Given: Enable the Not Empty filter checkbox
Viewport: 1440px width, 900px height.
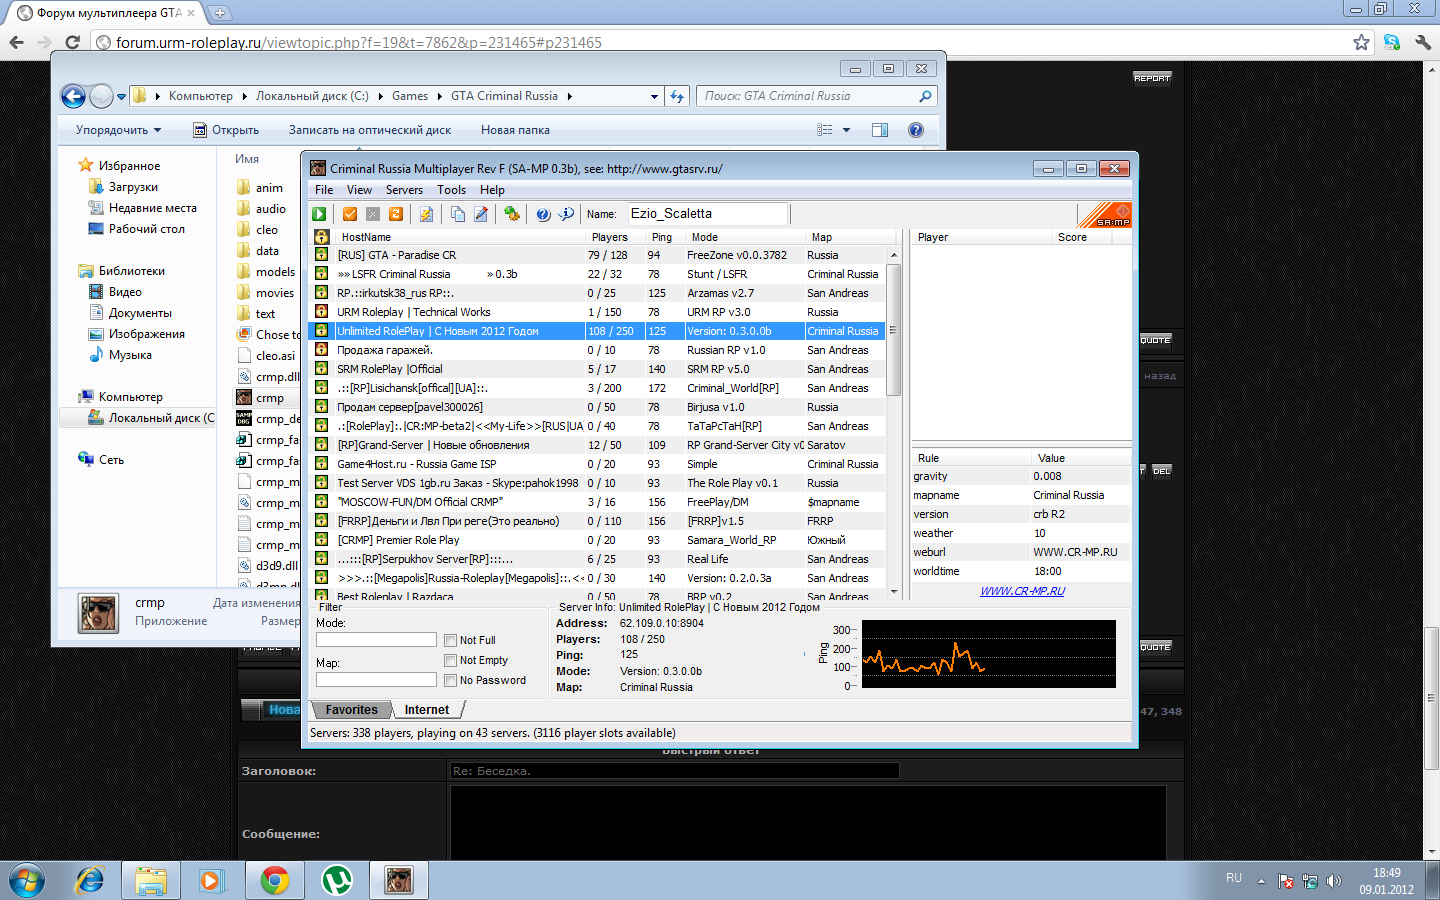Looking at the screenshot, I should tap(451, 660).
